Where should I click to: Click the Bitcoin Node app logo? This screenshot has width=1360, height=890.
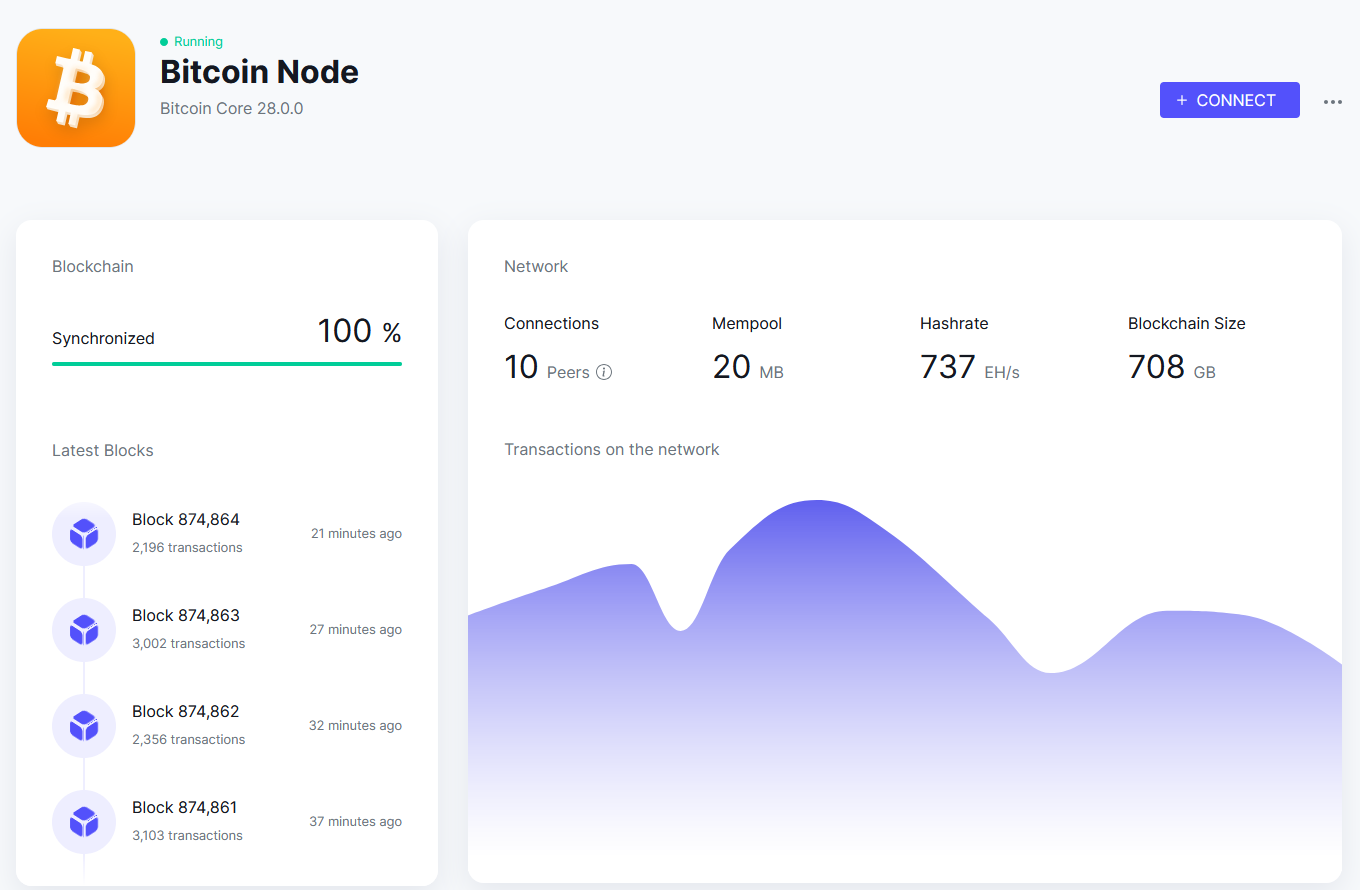[x=76, y=88]
